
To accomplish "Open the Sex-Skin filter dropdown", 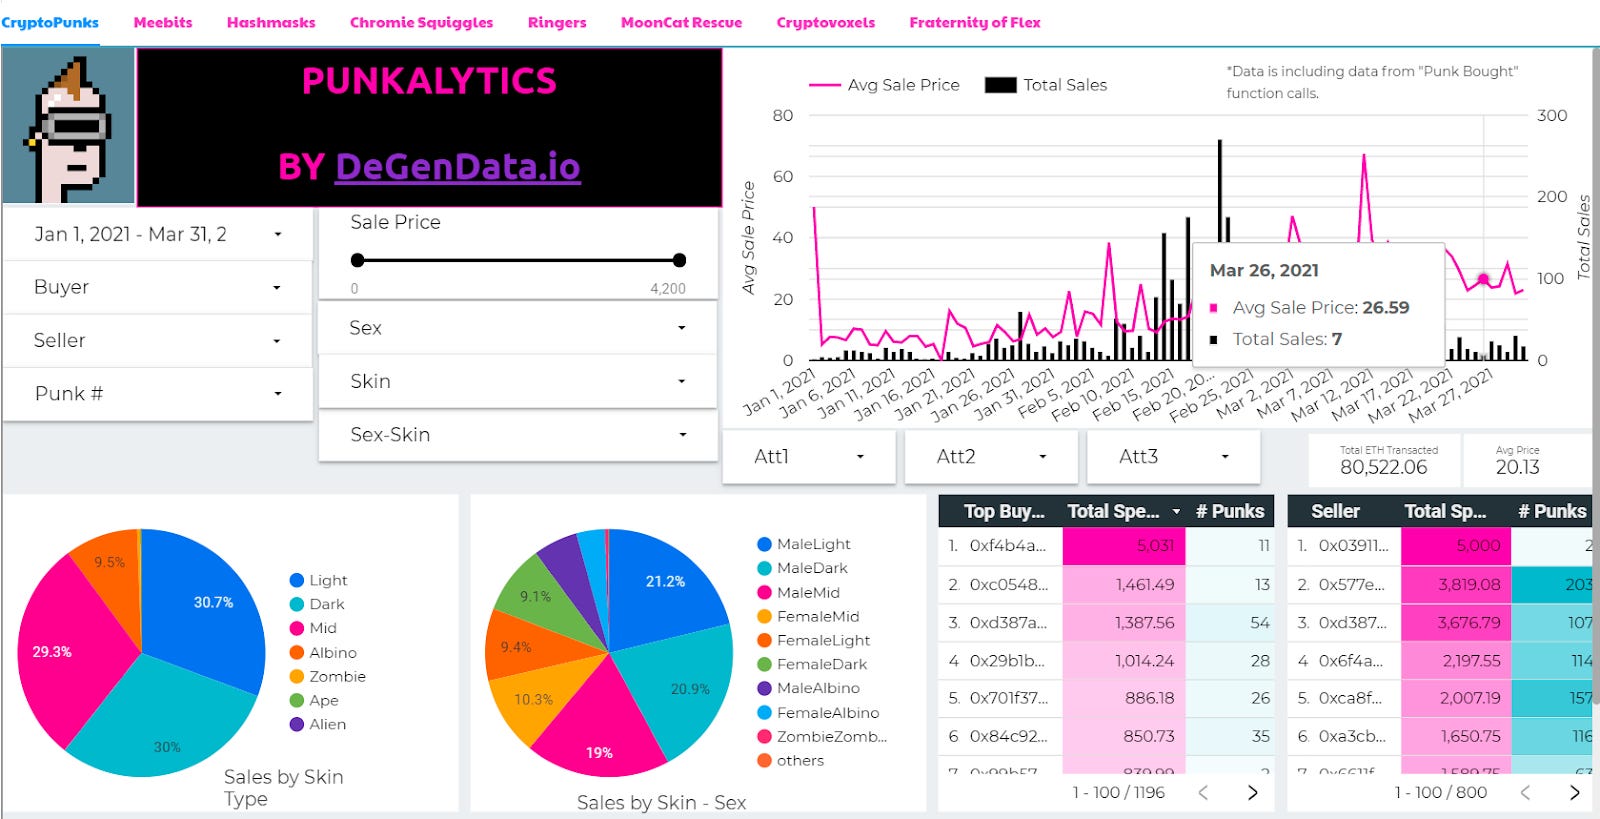I will point(517,434).
